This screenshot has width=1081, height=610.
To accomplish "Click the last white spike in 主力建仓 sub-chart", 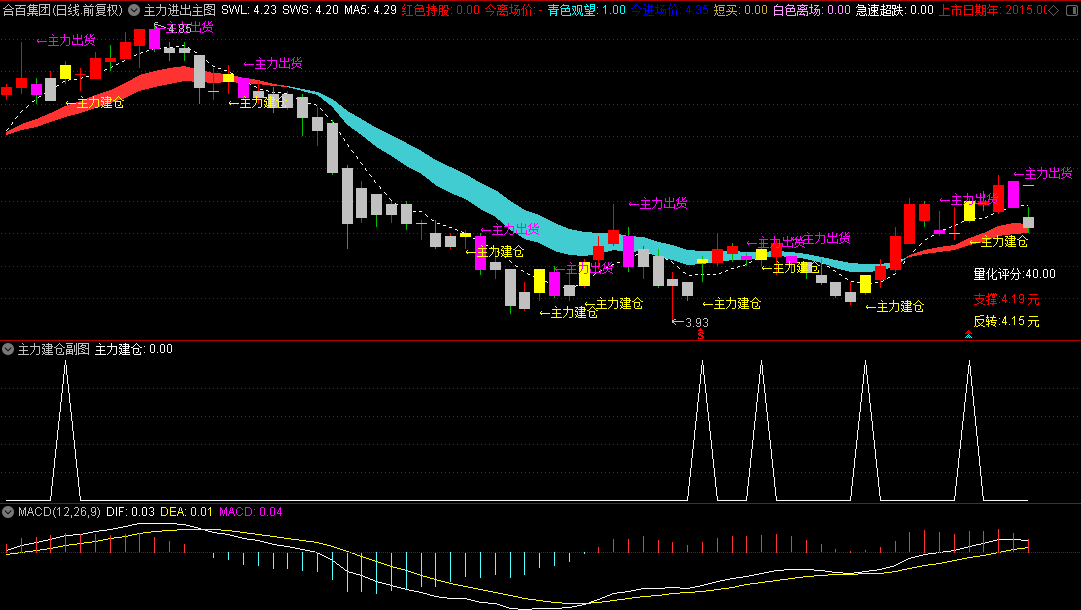I will pos(969,430).
